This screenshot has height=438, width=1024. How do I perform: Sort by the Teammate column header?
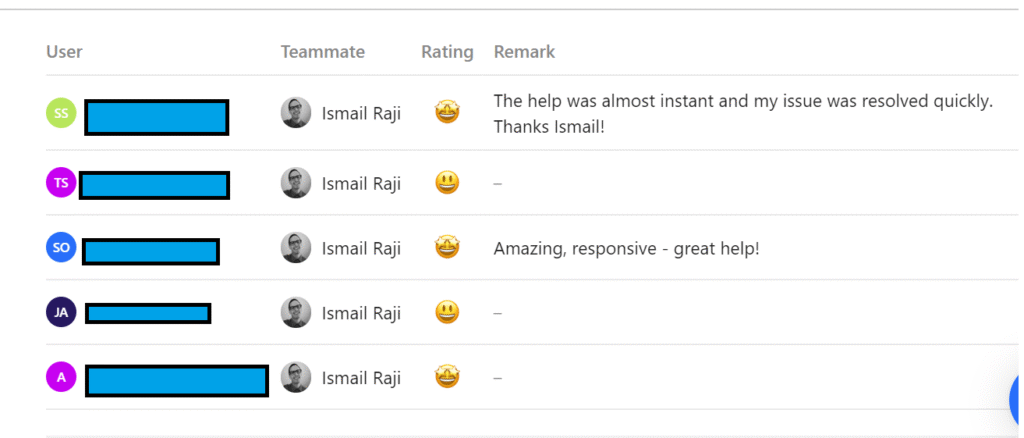click(x=322, y=52)
